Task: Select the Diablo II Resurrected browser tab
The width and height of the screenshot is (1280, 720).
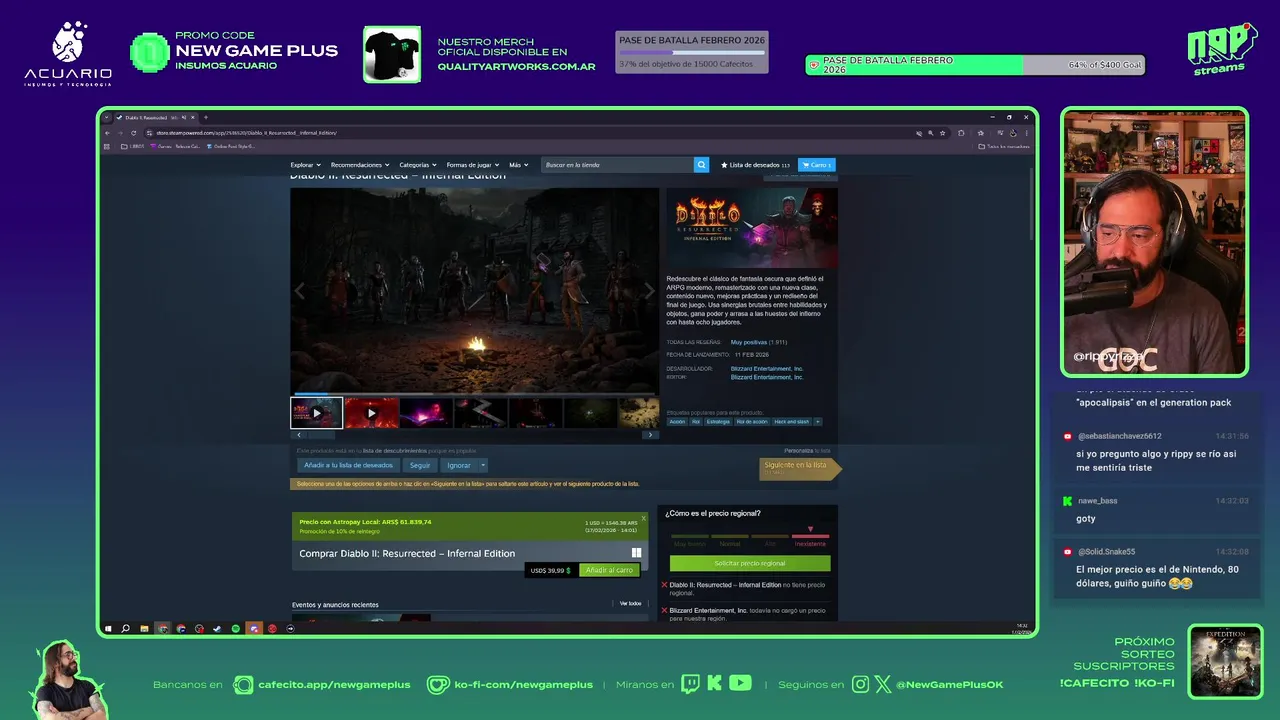Action: 155,118
